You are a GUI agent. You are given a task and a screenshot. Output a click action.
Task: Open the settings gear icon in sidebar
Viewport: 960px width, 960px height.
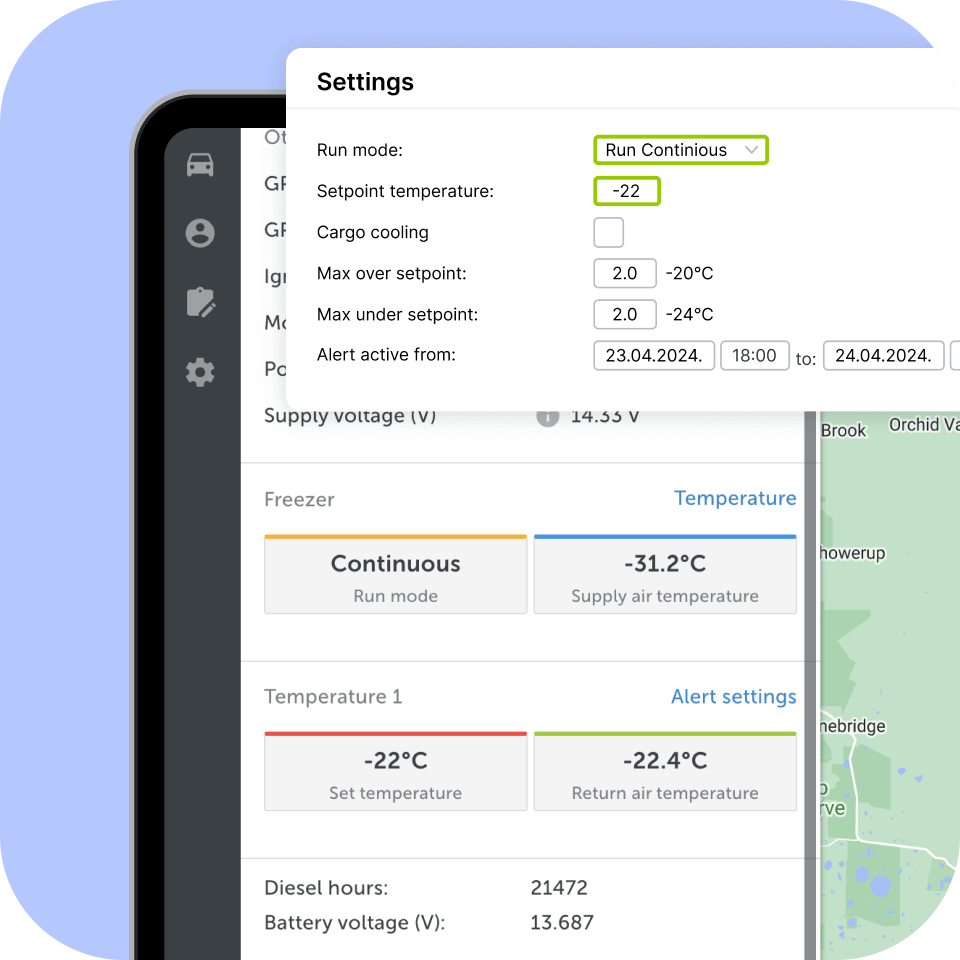click(x=200, y=372)
